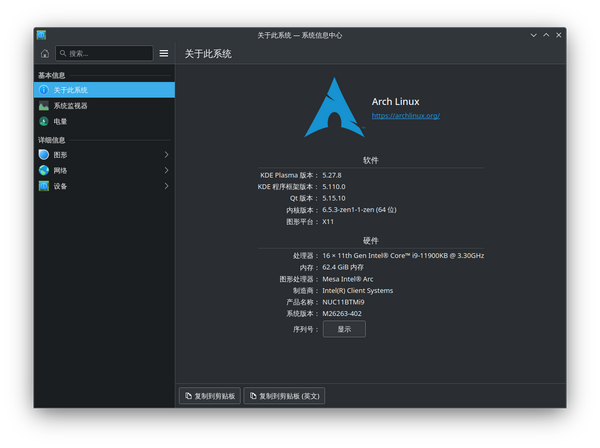Viewport: 600px width, 448px height.
Task: Focus the 搜索 search field
Action: pyautogui.click(x=104, y=53)
